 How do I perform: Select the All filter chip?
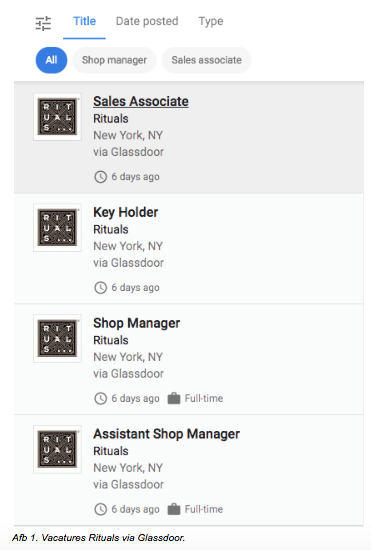point(51,60)
